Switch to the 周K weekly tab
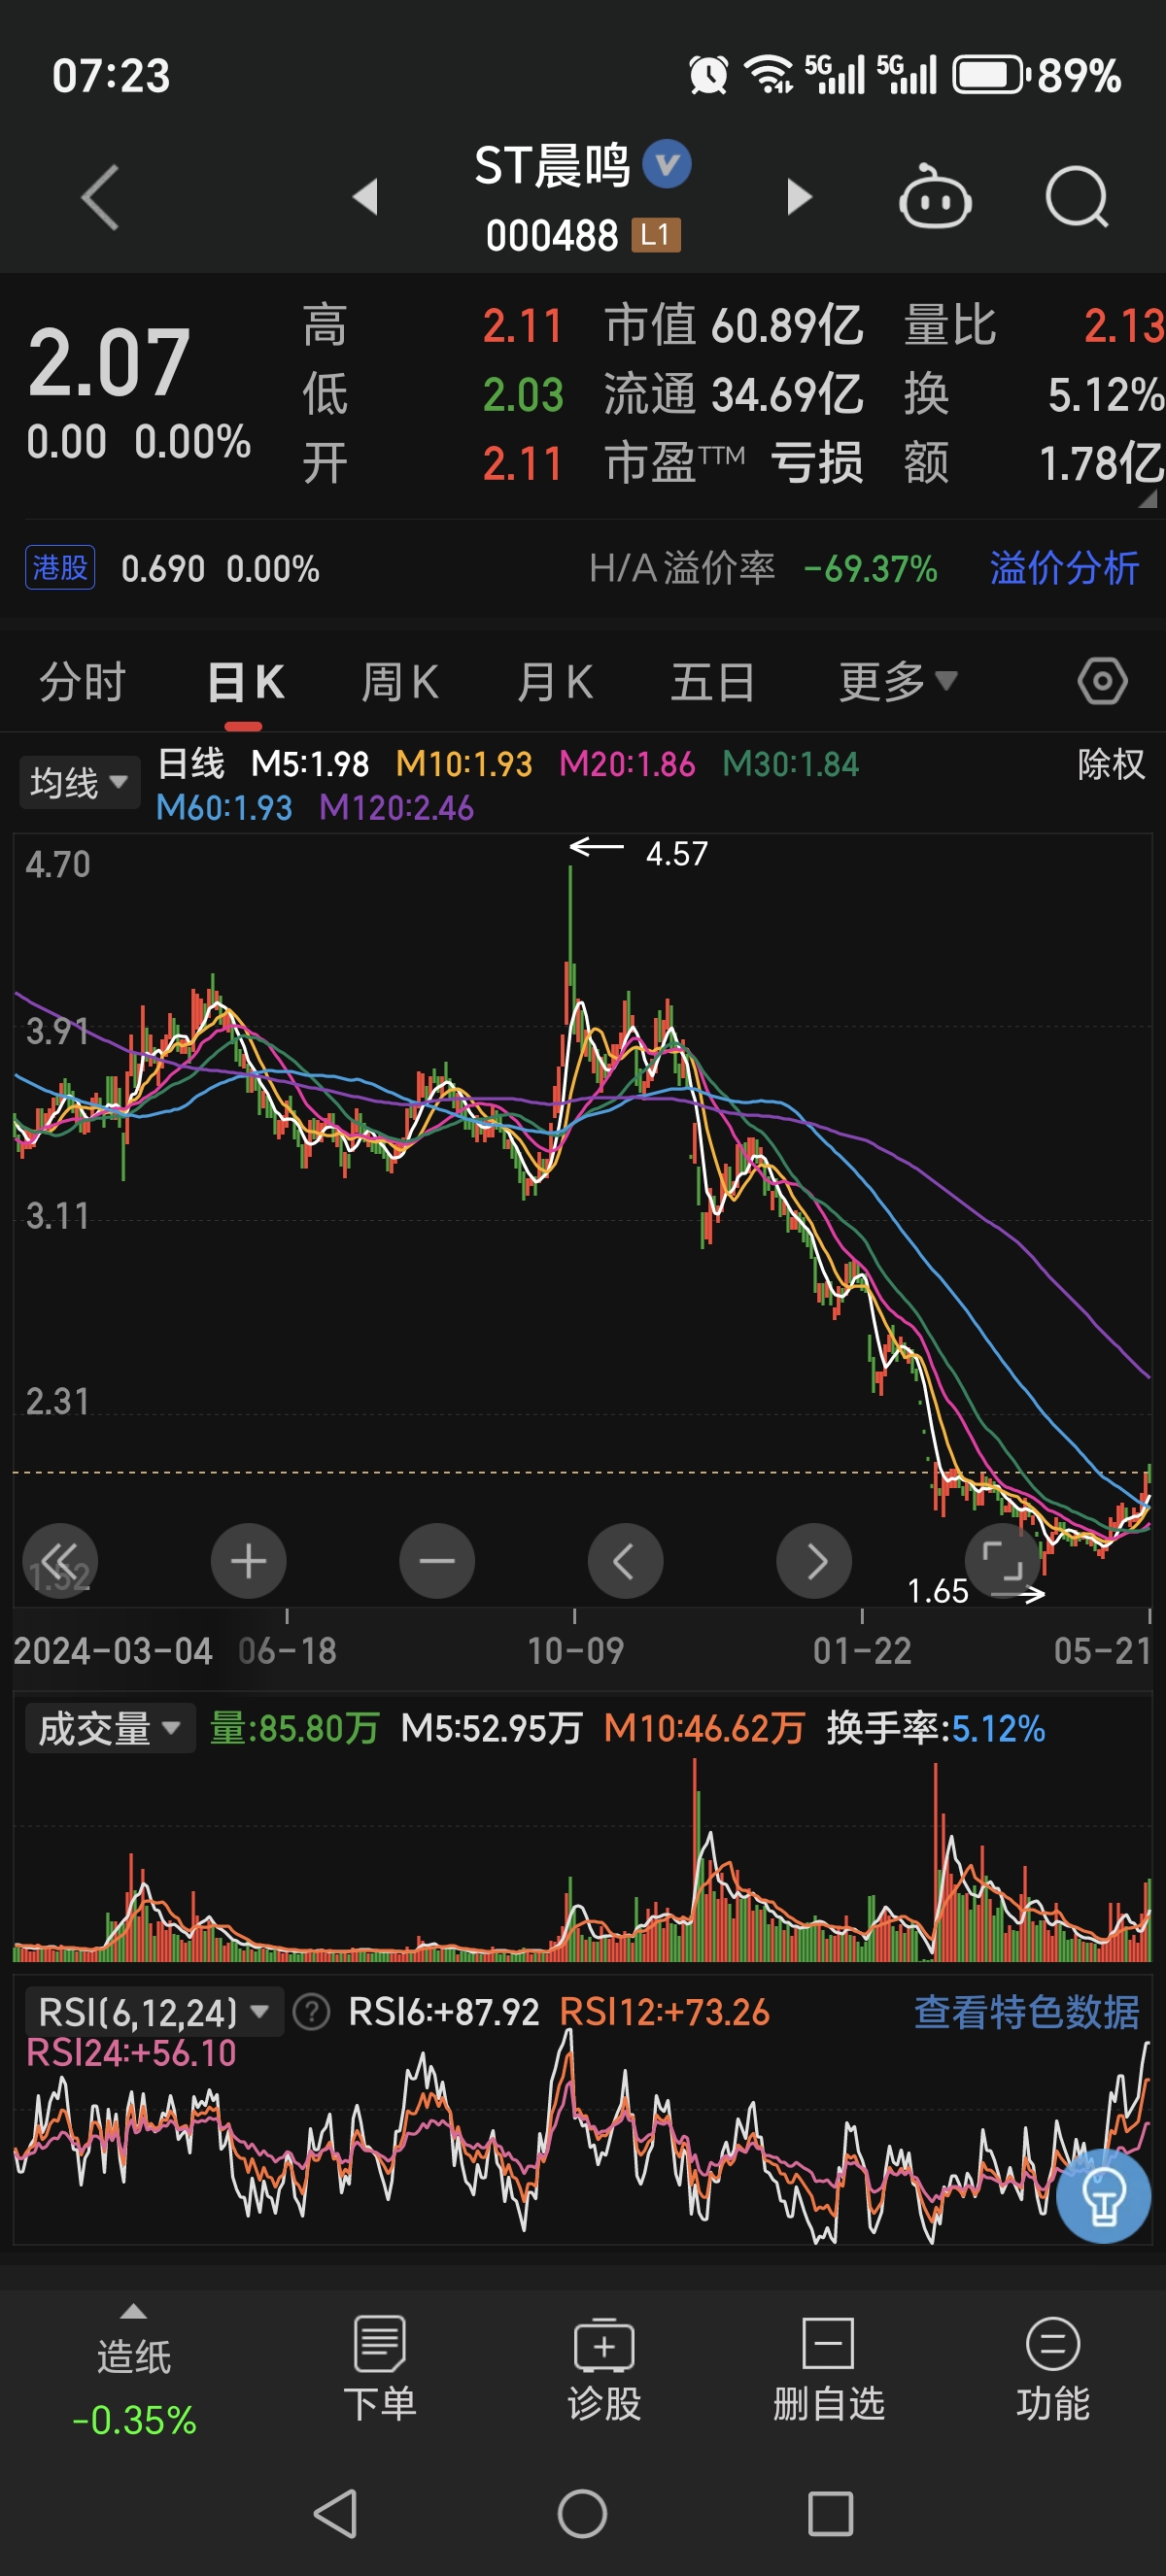This screenshot has width=1166, height=2576. click(400, 682)
